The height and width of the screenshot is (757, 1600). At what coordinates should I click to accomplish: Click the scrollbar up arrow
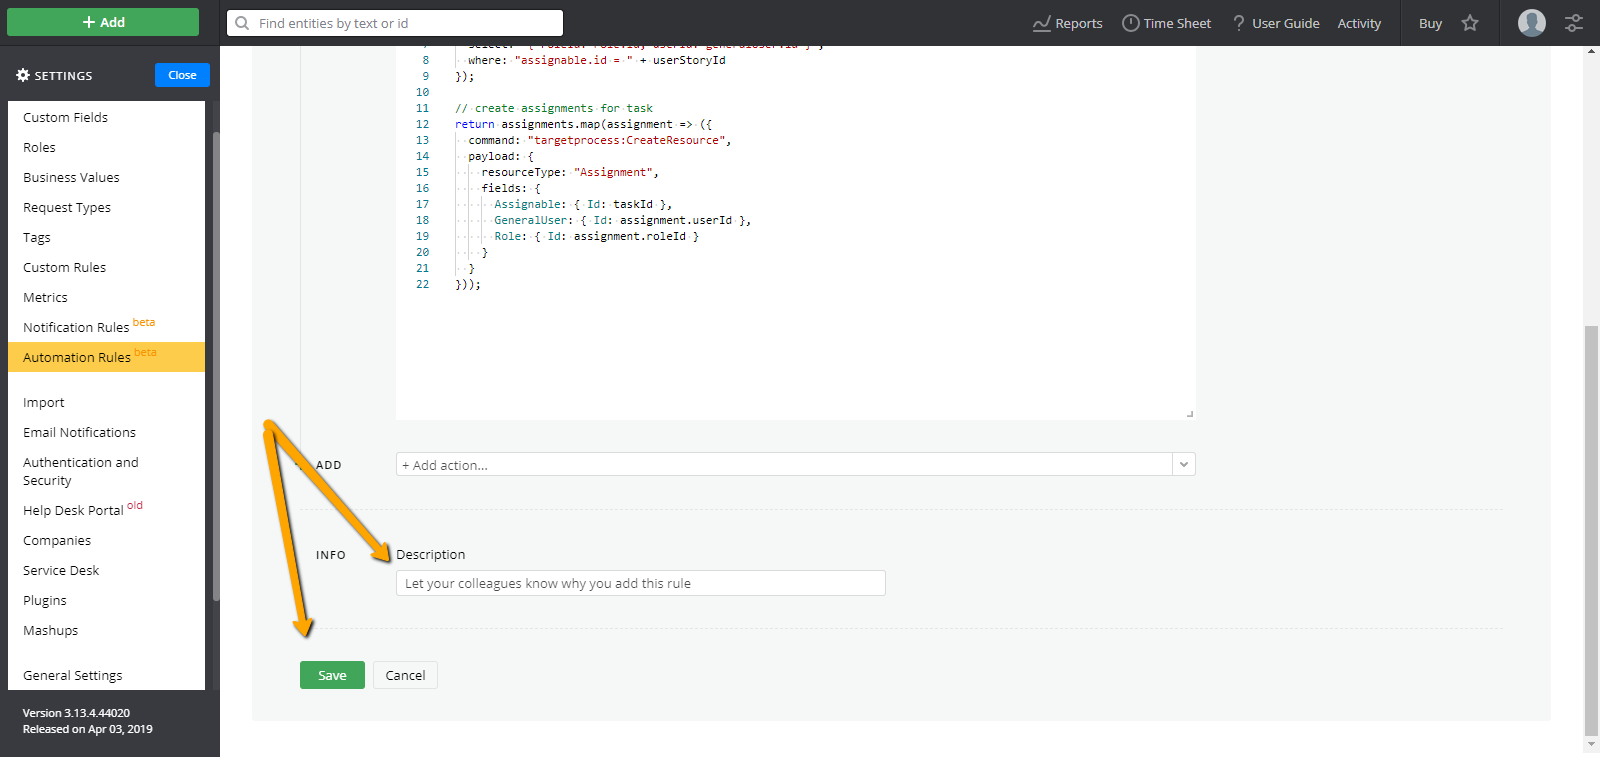pyautogui.click(x=1591, y=51)
